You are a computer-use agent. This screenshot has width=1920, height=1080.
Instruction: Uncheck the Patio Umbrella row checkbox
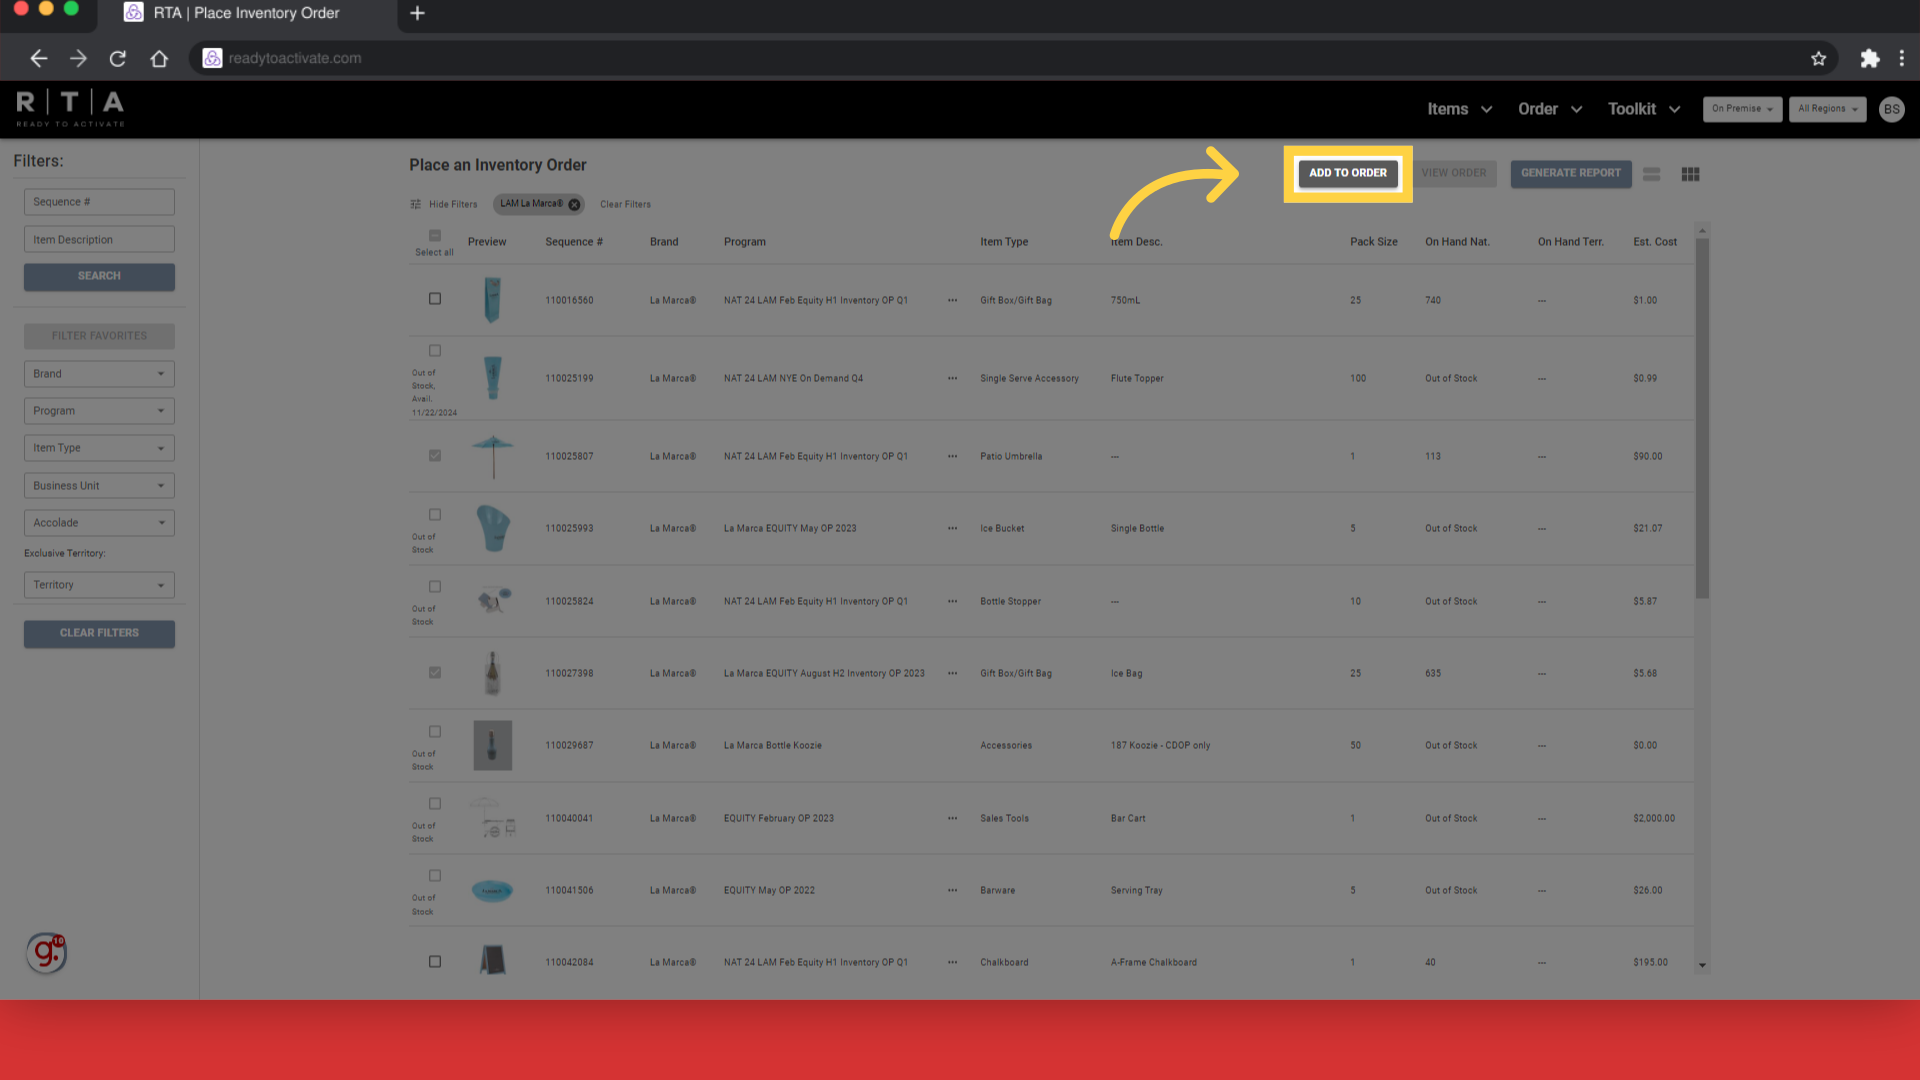[435, 455]
